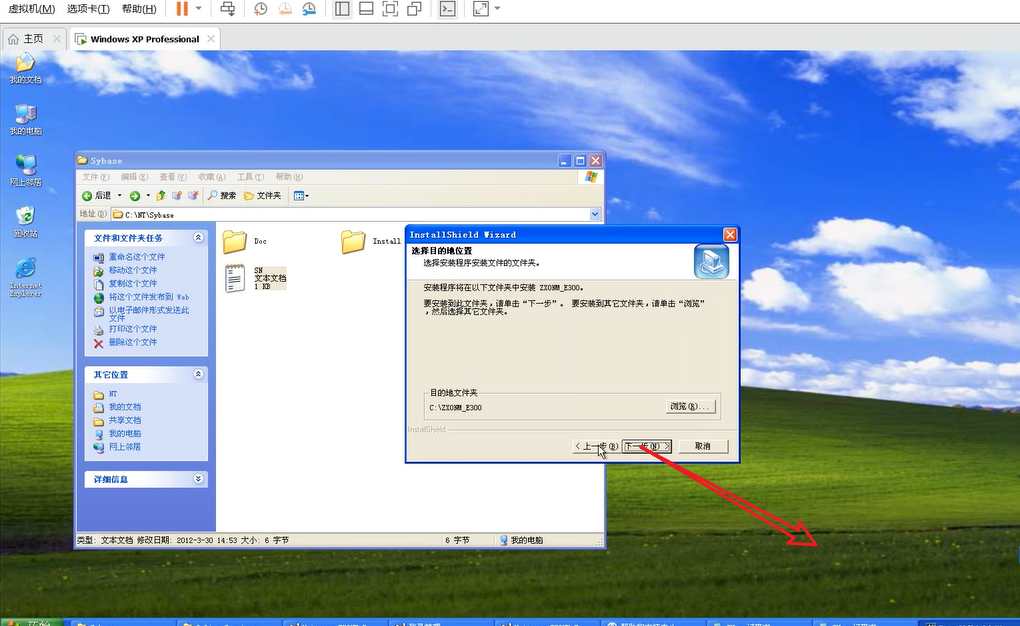Screen dimensions: 1020x626
Task: Toggle the library sidebar panel icon
Action: tap(342, 8)
